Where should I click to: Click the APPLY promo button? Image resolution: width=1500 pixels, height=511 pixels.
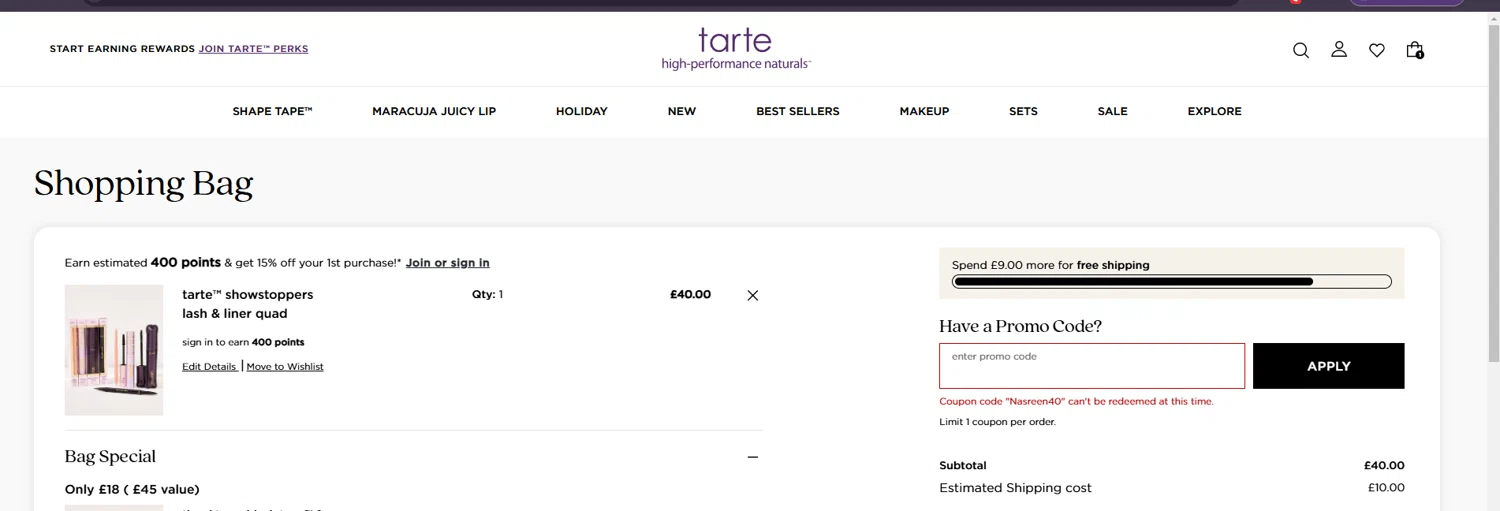(1328, 366)
